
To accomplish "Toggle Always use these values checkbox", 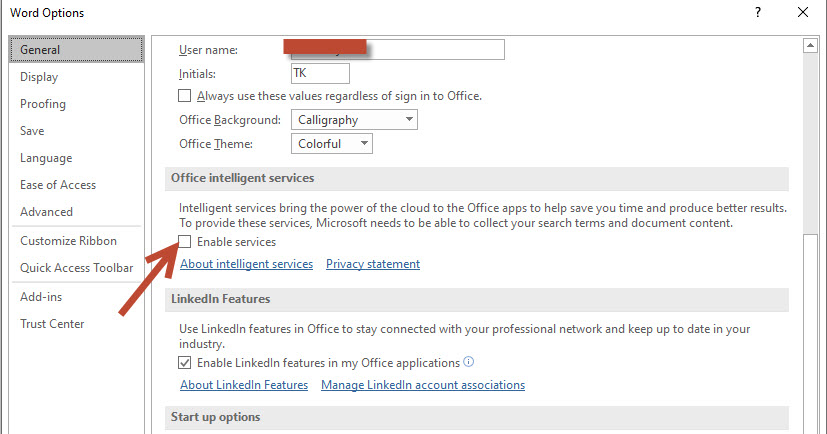I will pyautogui.click(x=184, y=96).
